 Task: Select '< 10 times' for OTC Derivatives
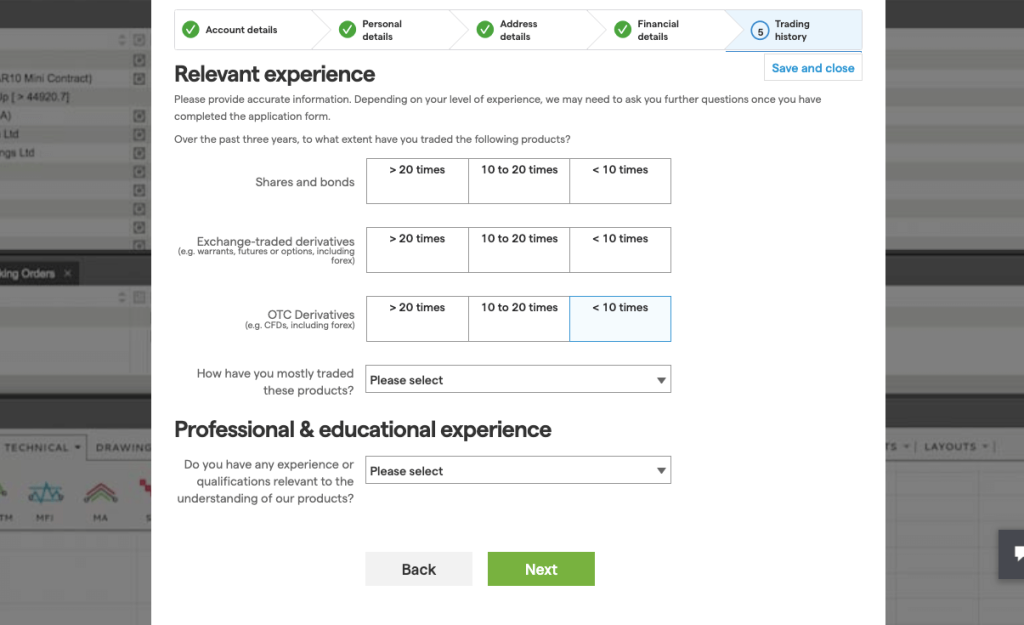620,319
